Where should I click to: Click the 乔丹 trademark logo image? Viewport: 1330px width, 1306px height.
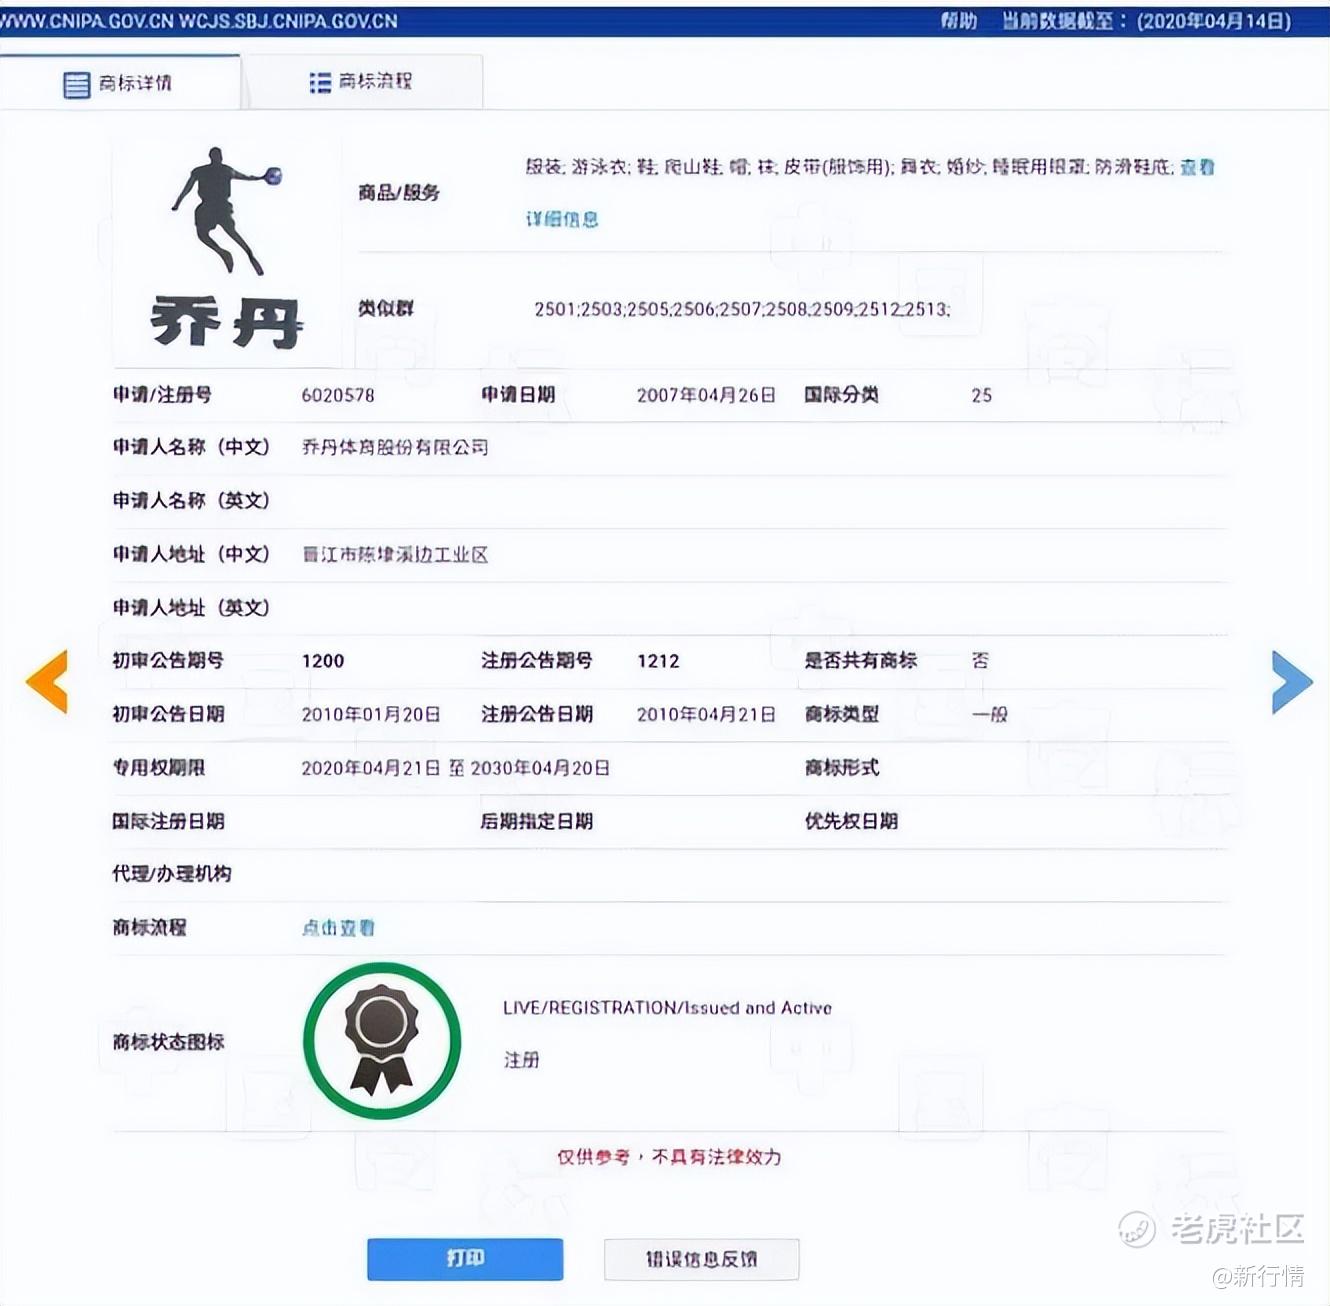click(227, 252)
